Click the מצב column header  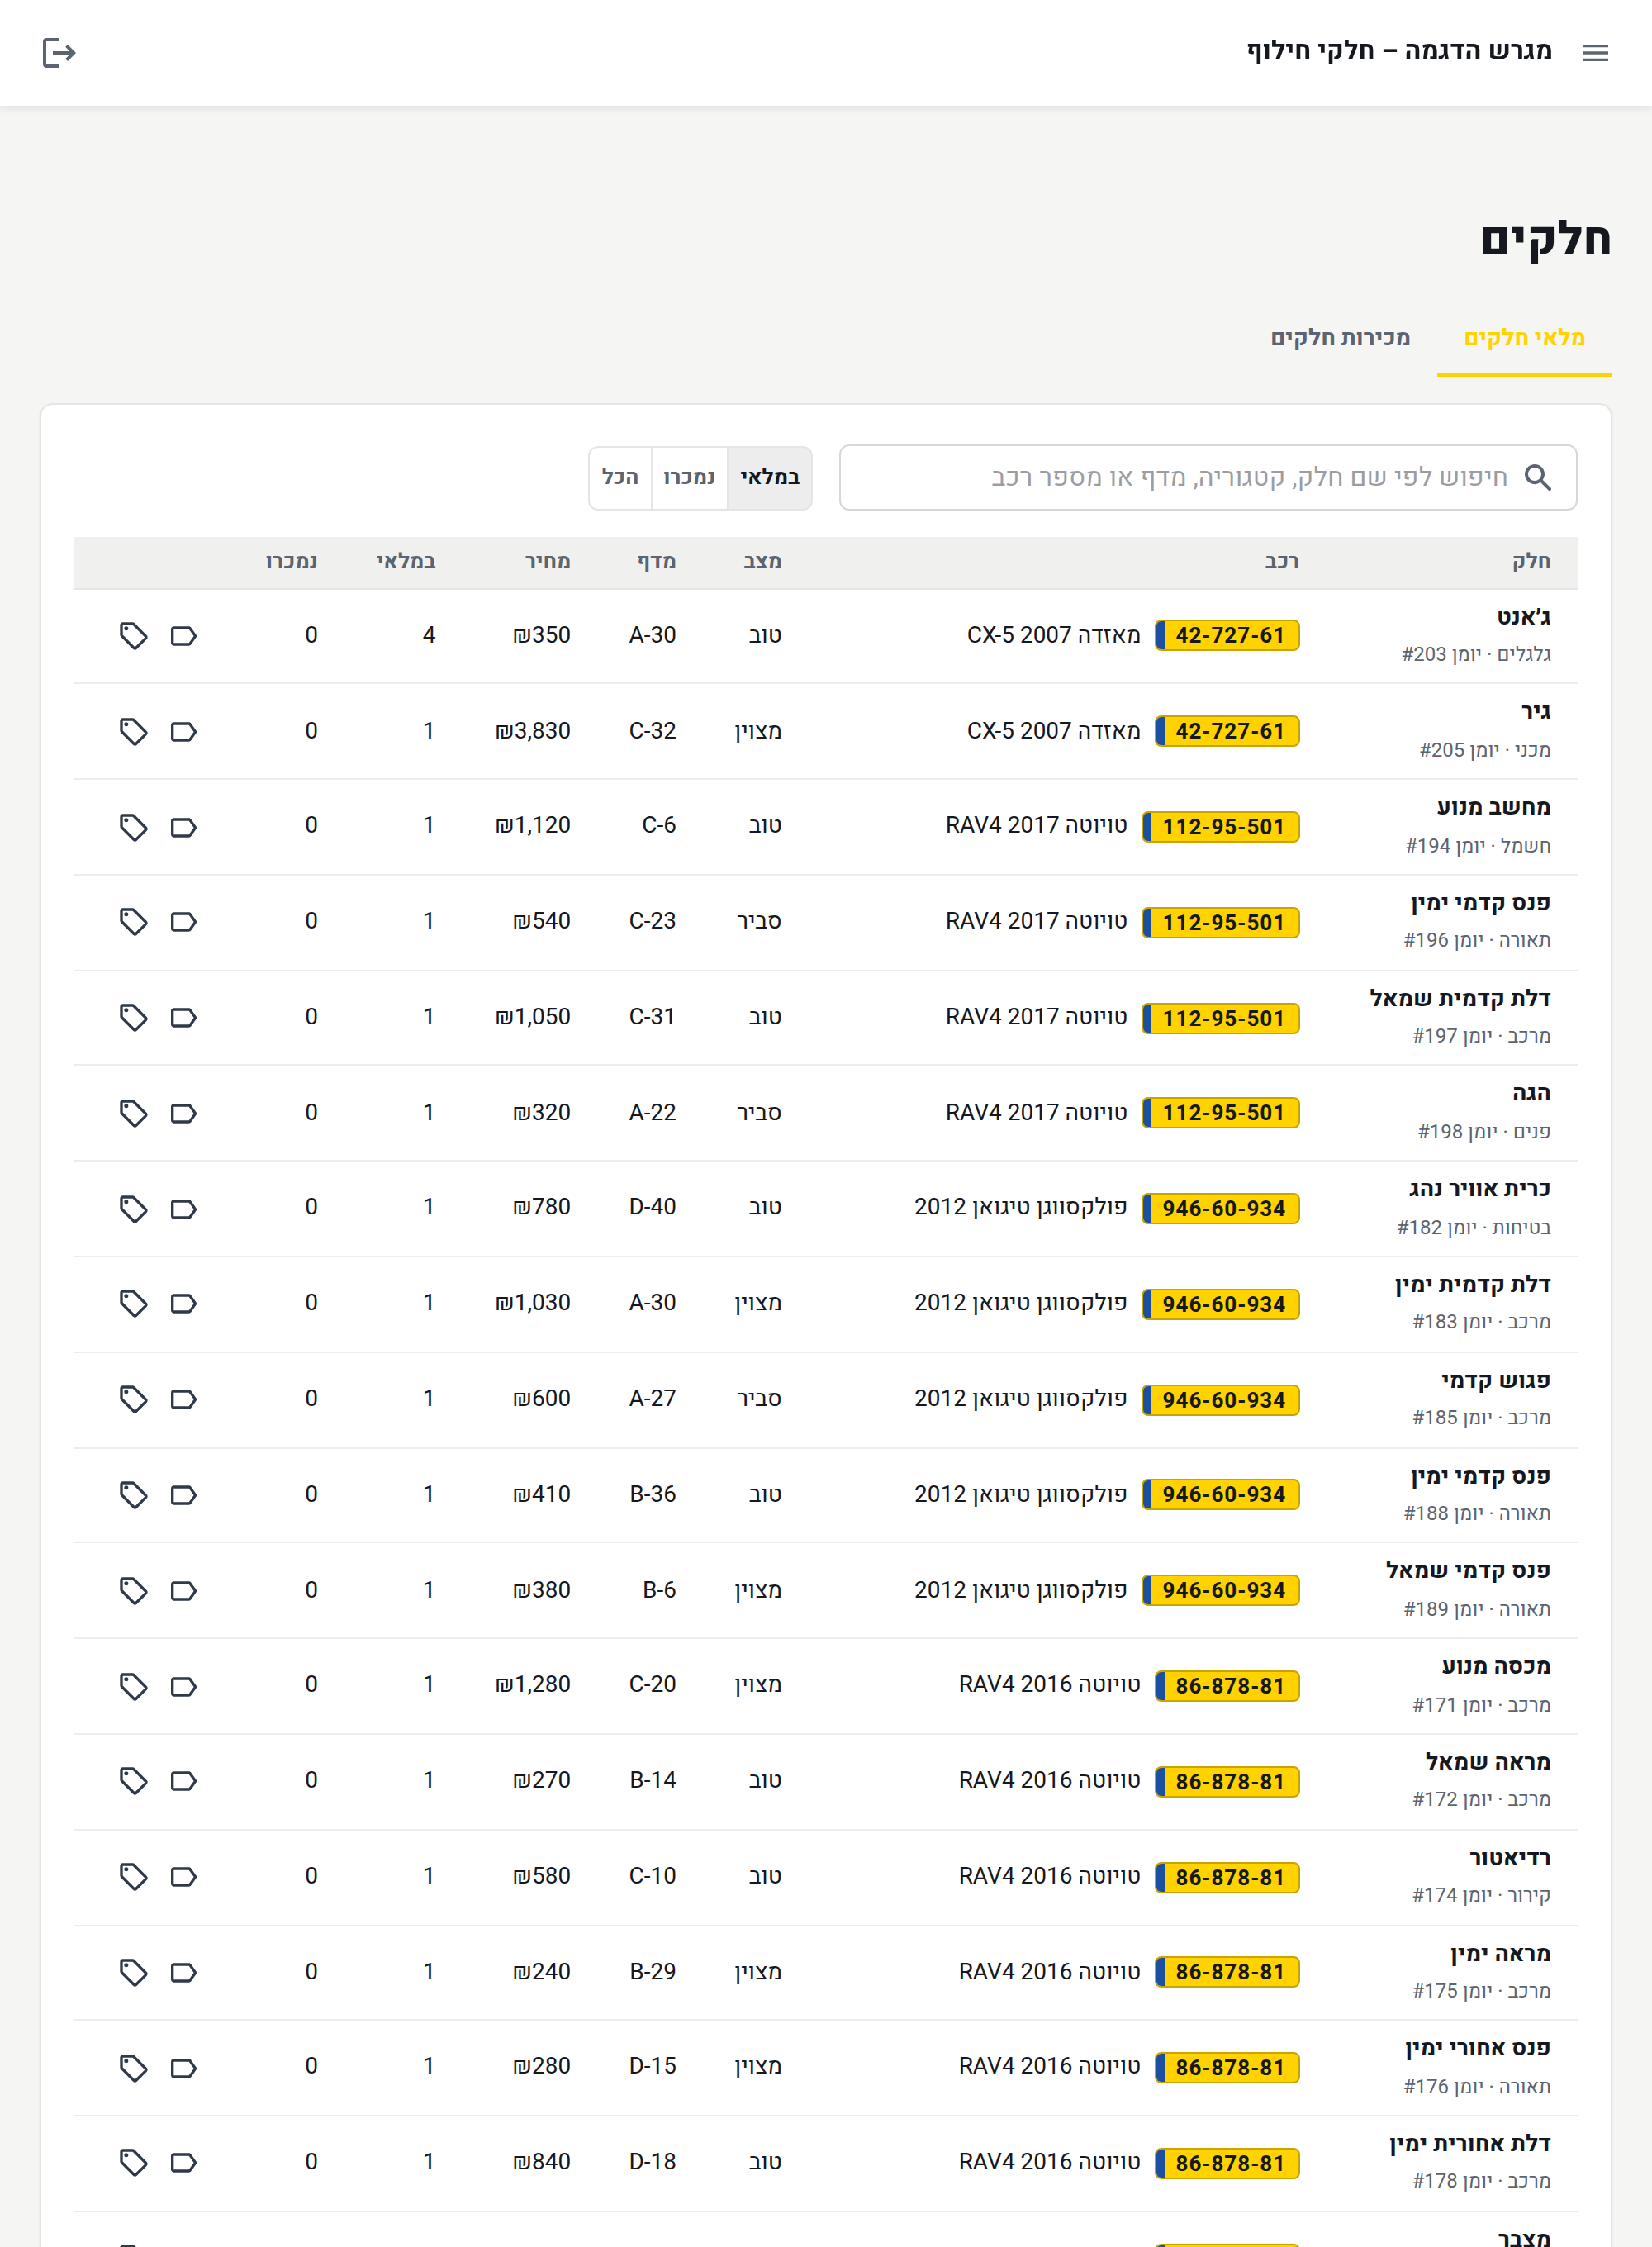(x=762, y=562)
